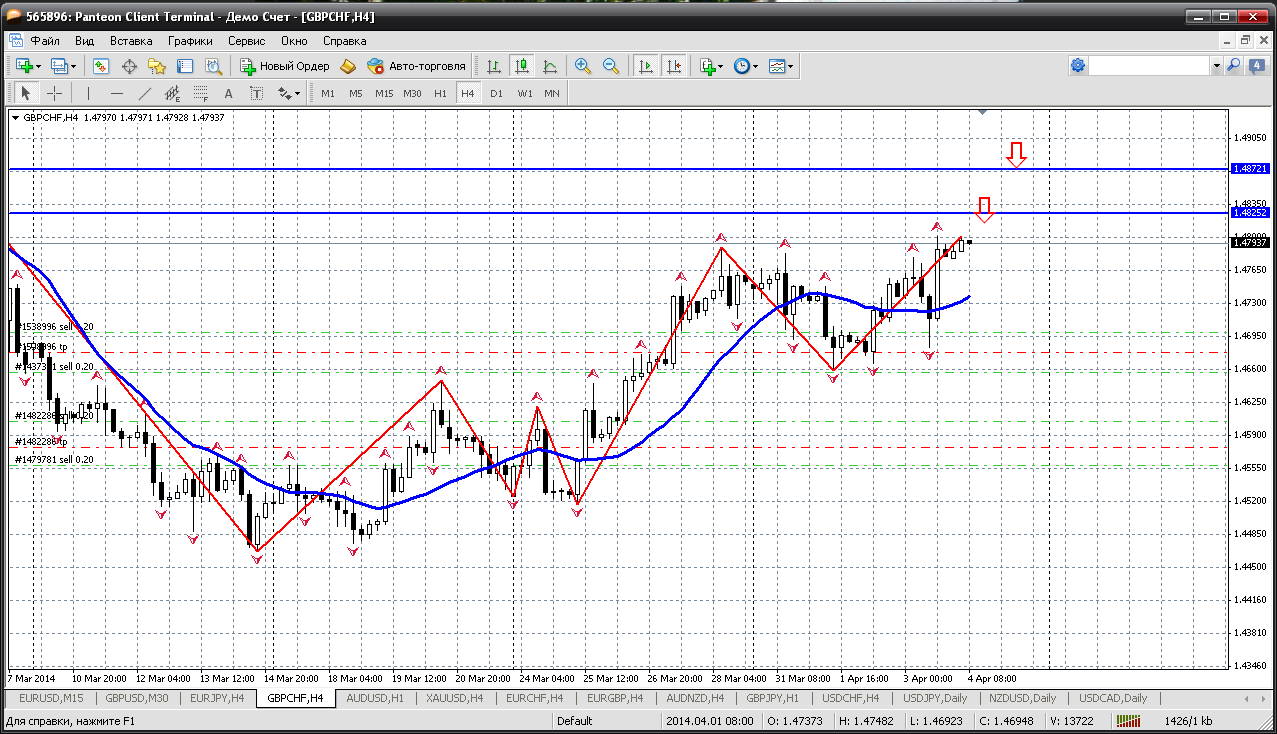Expand the new chart dropdown arrow
Image resolution: width=1277 pixels, height=734 pixels.
click(38, 66)
